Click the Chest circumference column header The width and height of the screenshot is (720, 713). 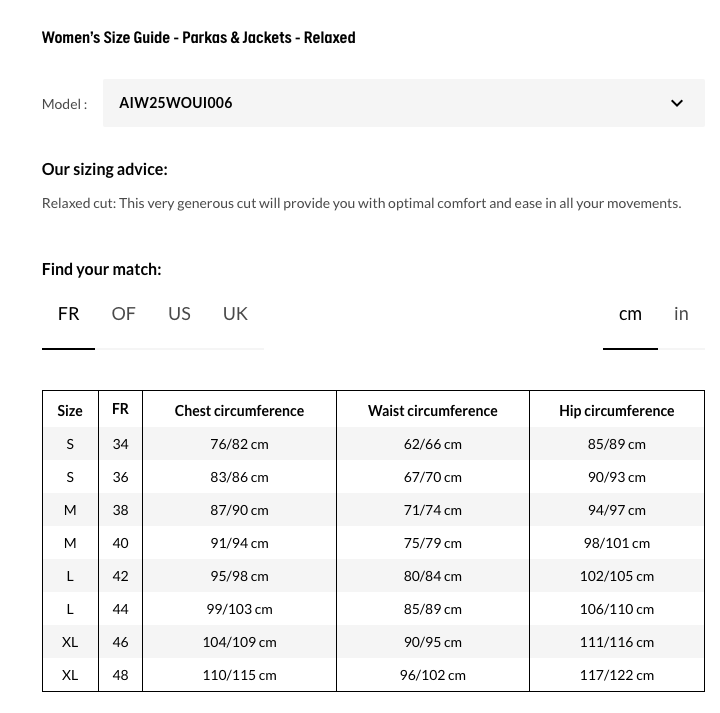239,411
